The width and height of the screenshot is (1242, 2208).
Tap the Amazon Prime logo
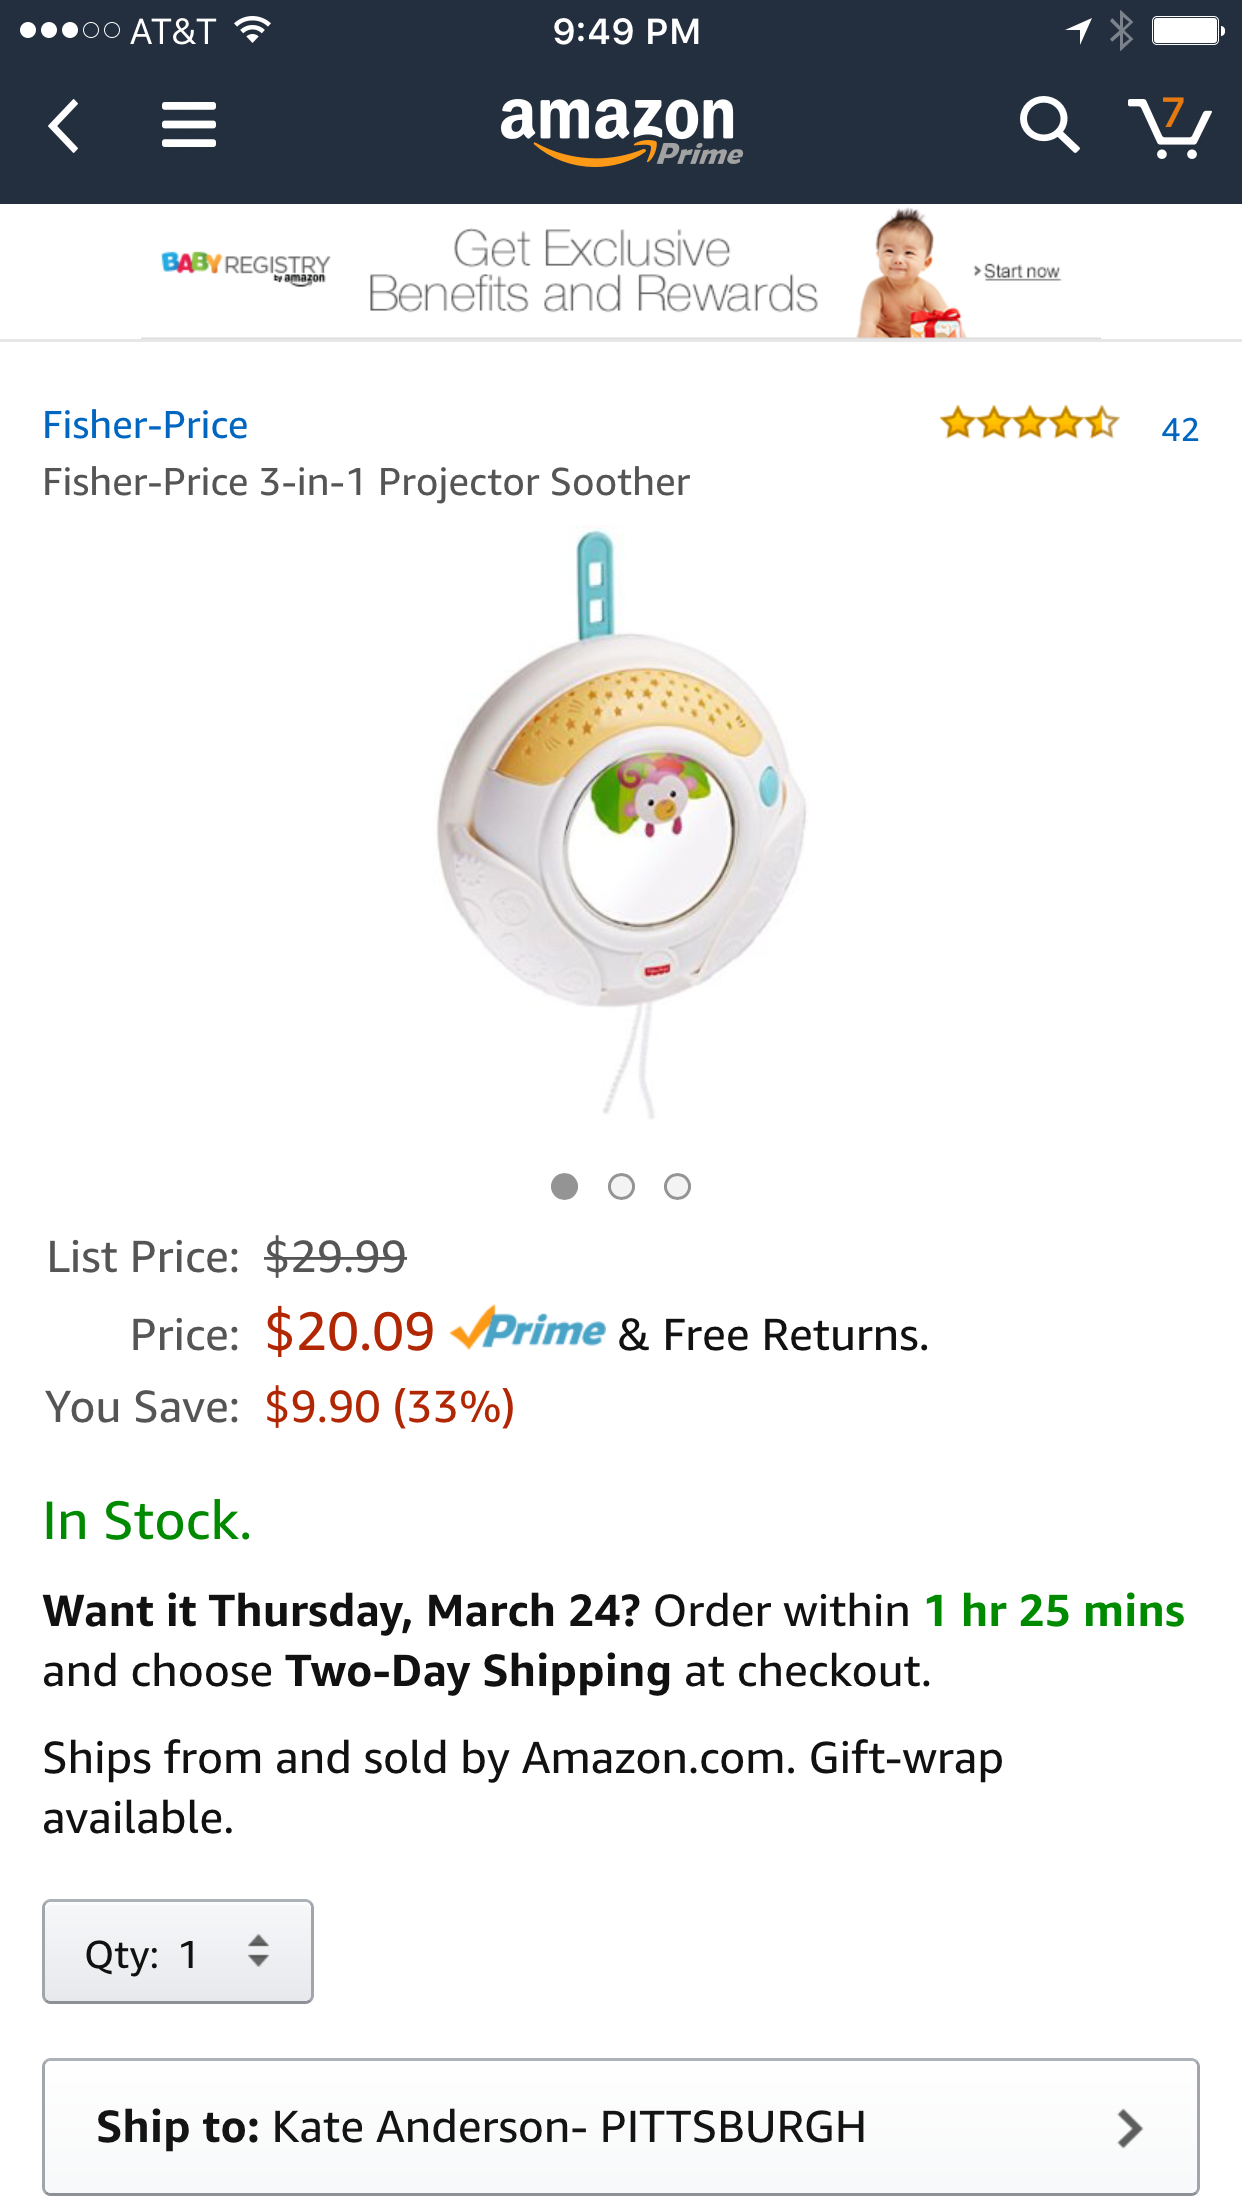[620, 128]
